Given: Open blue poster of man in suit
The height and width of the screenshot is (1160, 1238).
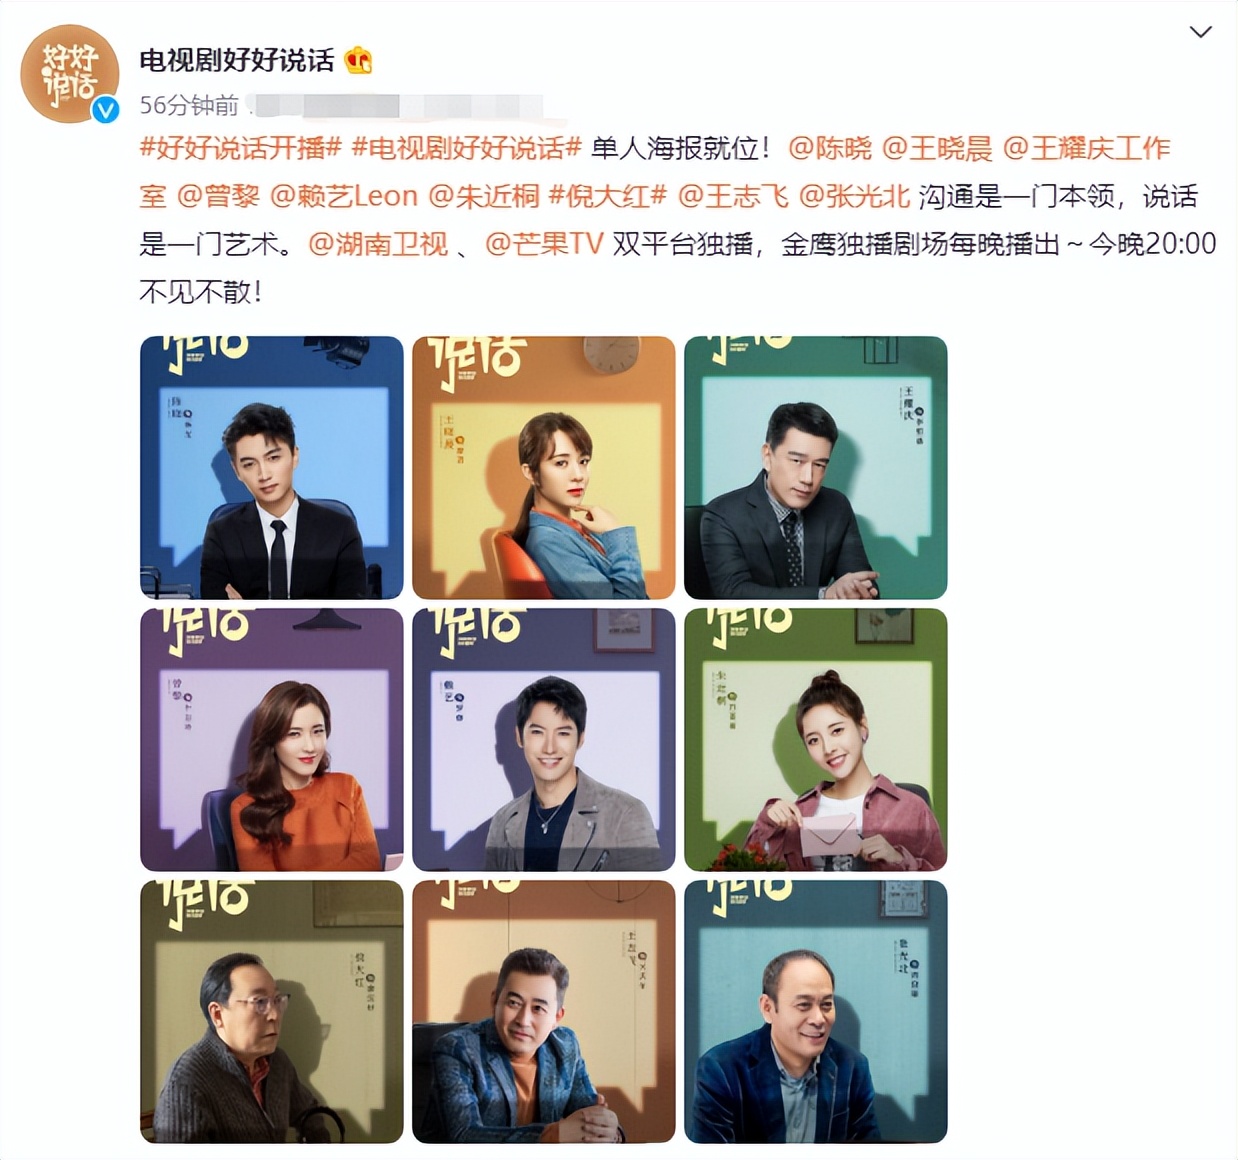Looking at the screenshot, I should (x=272, y=468).
